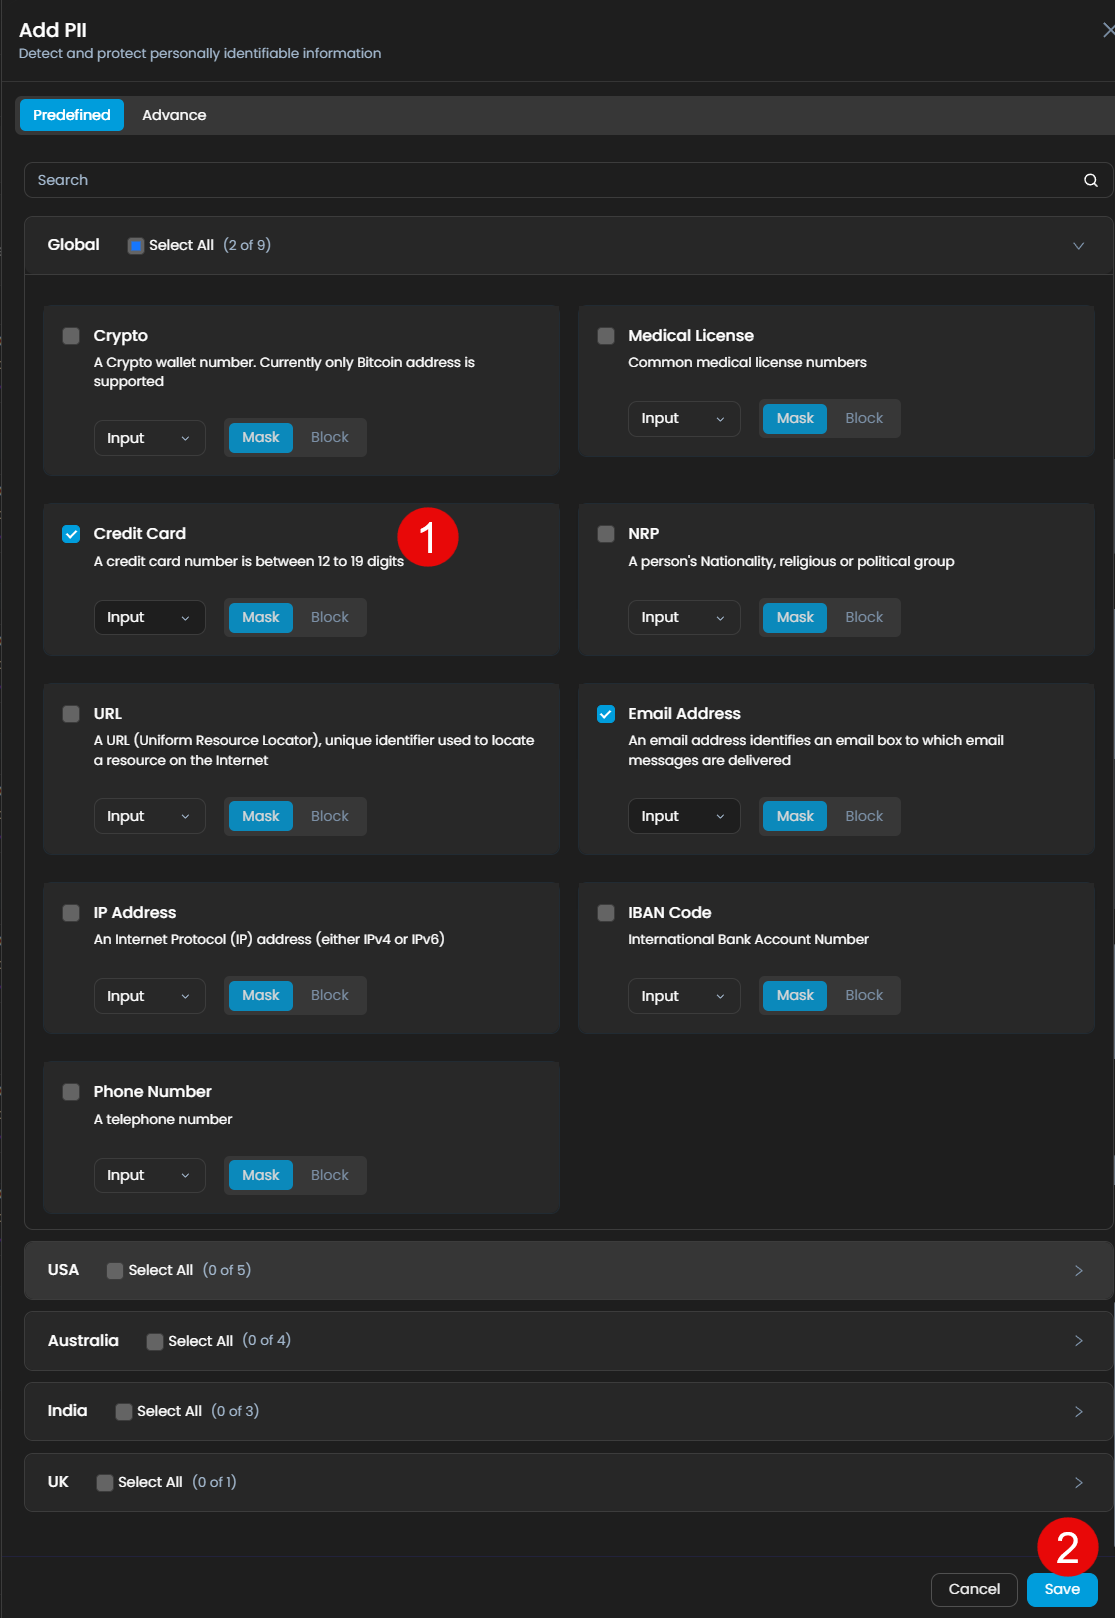Viewport: 1115px width, 1618px height.
Task: Toggle Select All for Global
Action: click(136, 246)
